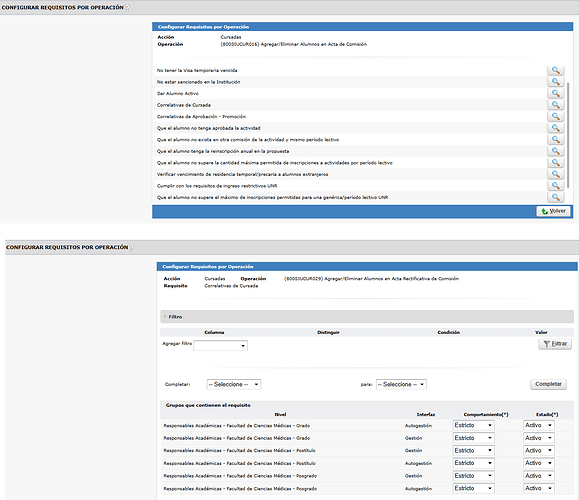The image size is (579, 500).
Task: Click magnifier icon for 'Ser Alumno Activo'
Action: click(x=555, y=93)
